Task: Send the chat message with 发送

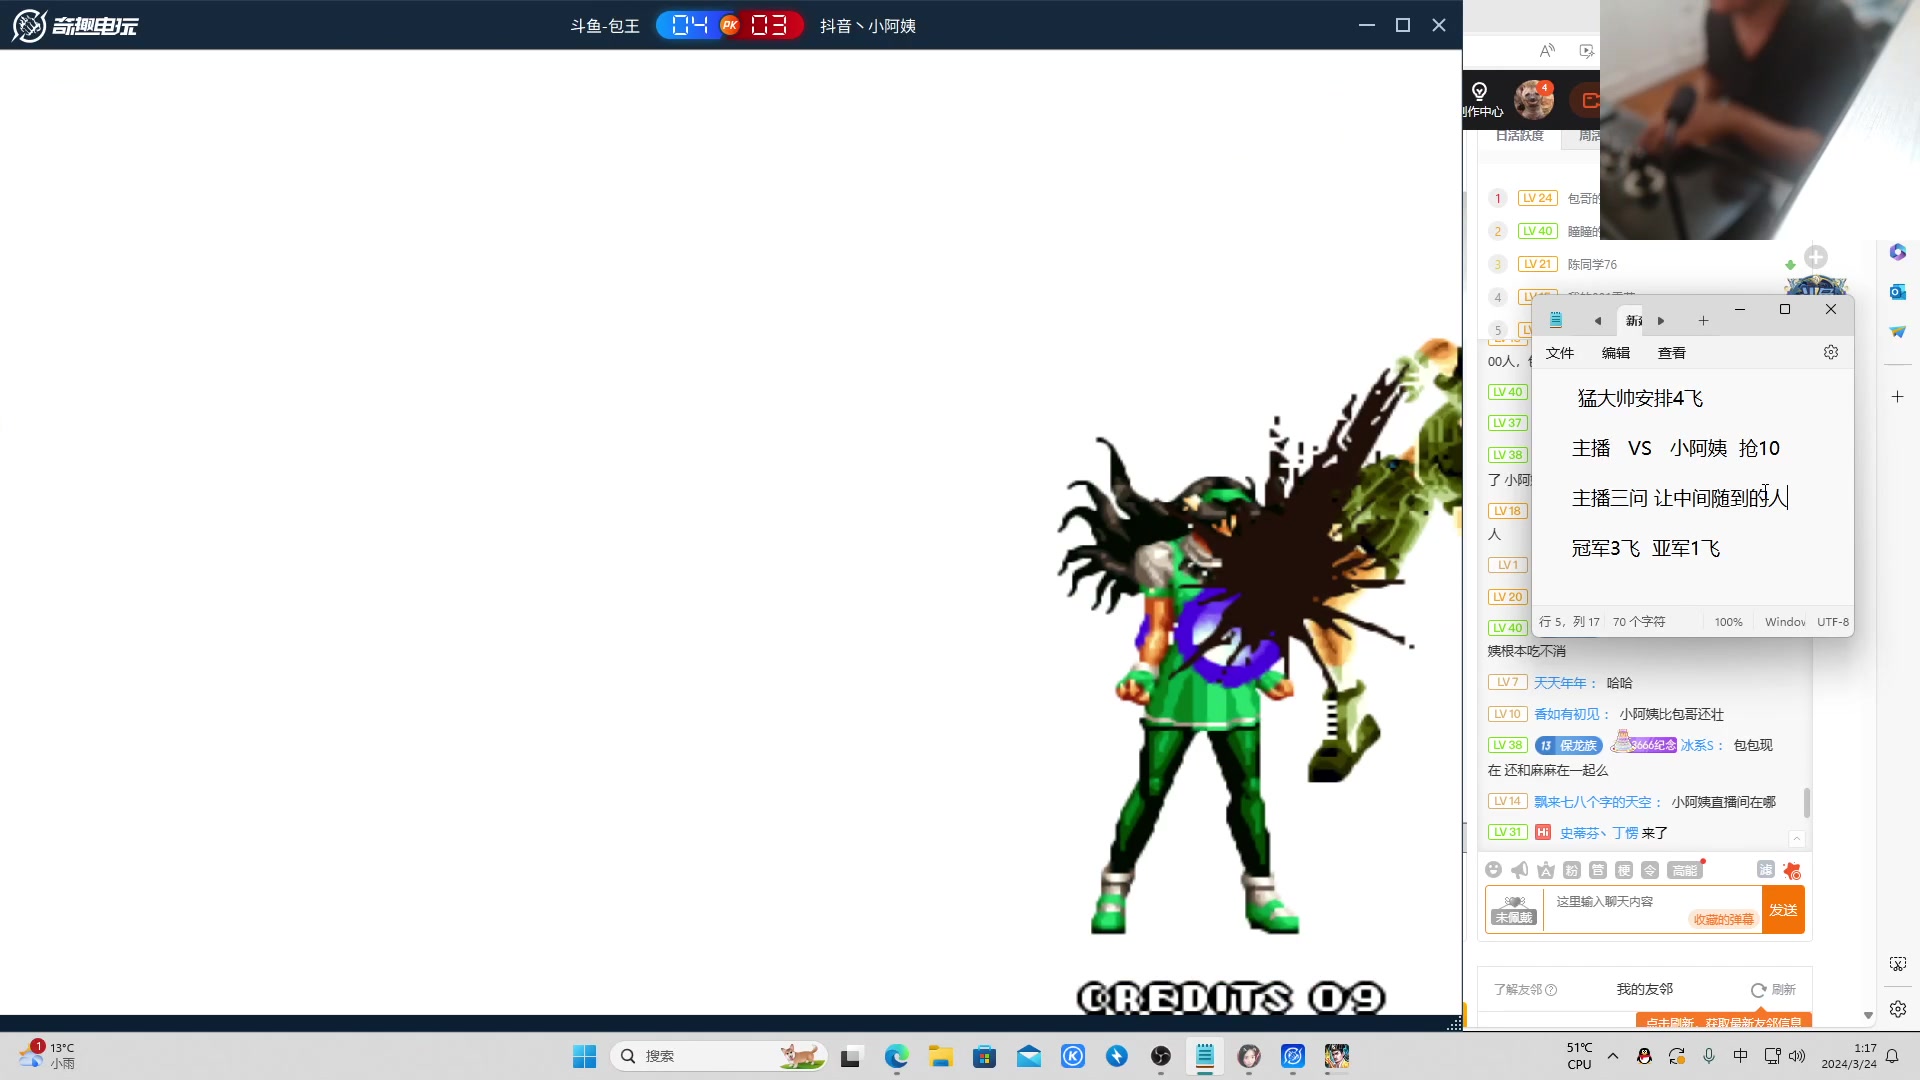Action: [1783, 910]
